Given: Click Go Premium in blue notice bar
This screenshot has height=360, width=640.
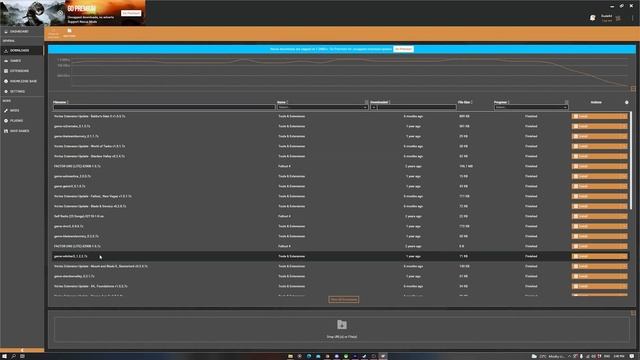Looking at the screenshot, I should 403,49.
